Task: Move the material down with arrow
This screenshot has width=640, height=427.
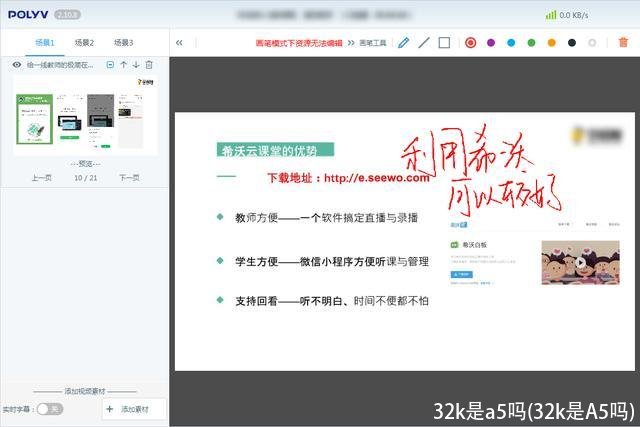Action: pos(136,64)
